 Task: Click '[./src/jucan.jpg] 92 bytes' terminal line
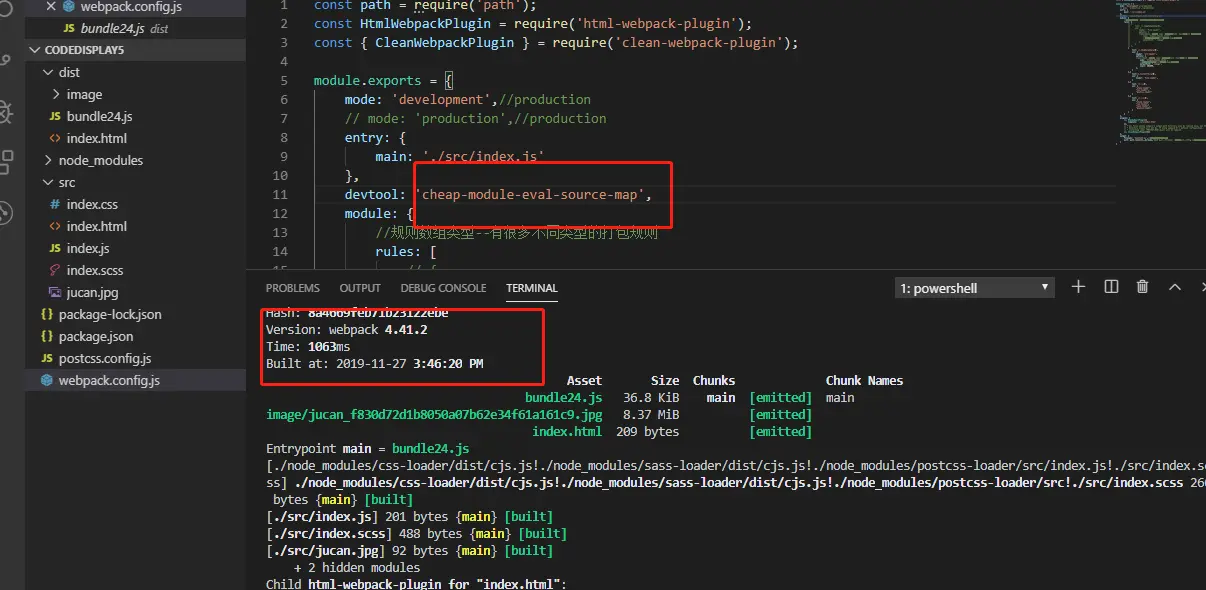(409, 550)
